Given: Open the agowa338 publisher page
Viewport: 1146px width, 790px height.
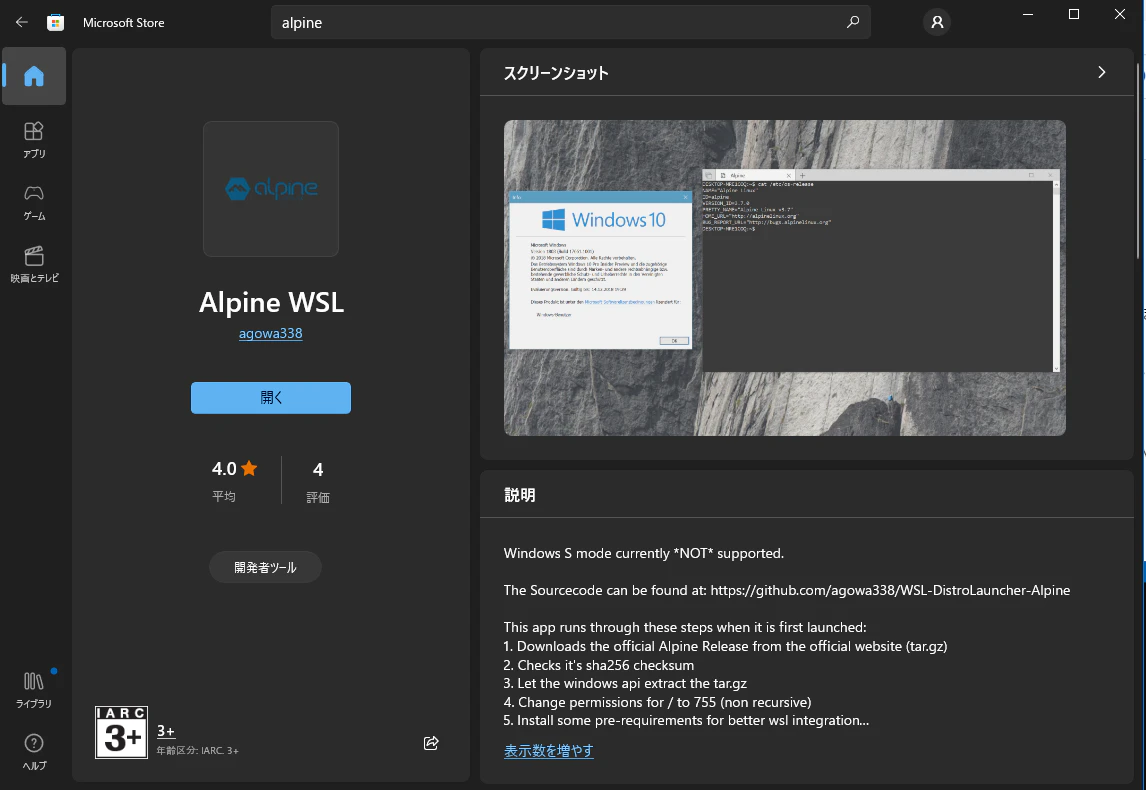Looking at the screenshot, I should click(270, 333).
